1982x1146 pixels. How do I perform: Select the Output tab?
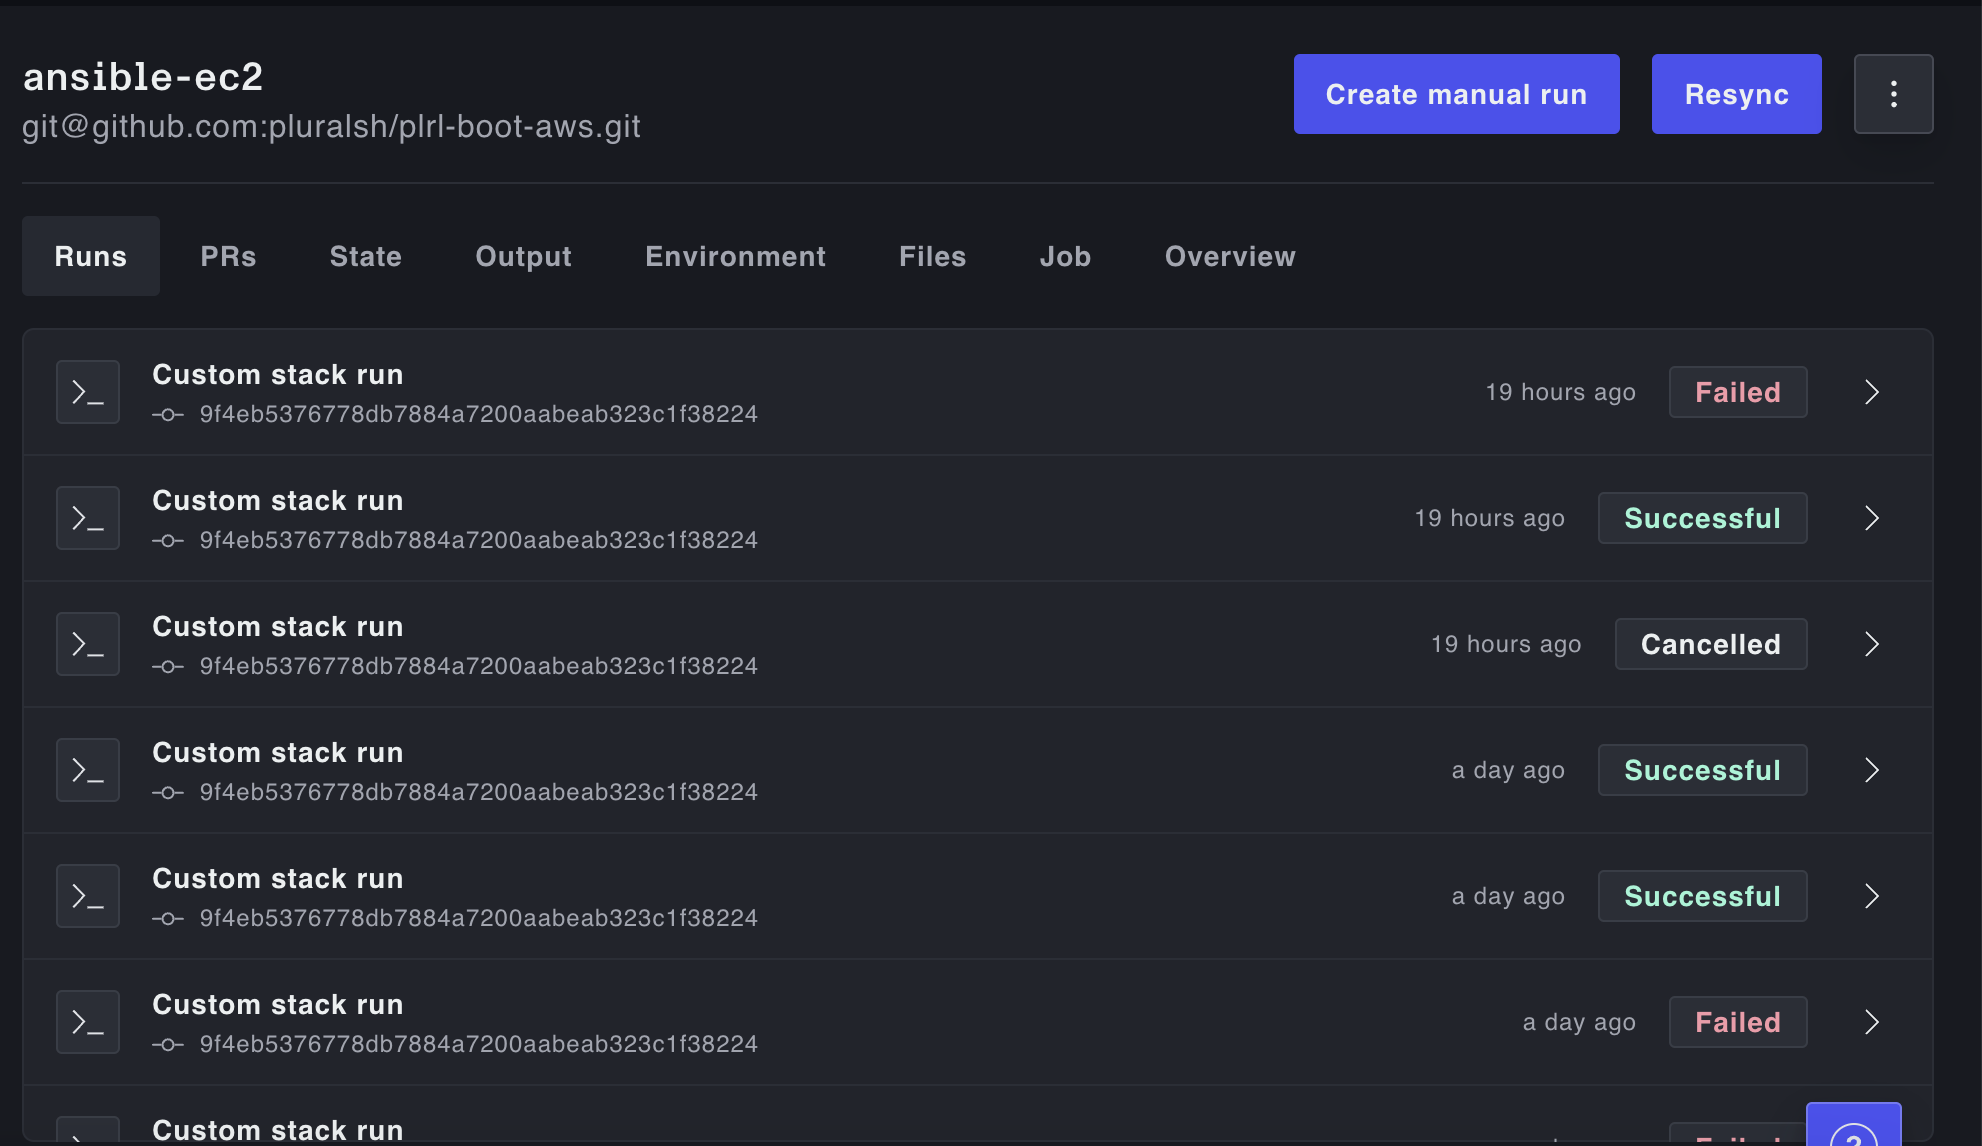[x=523, y=256]
